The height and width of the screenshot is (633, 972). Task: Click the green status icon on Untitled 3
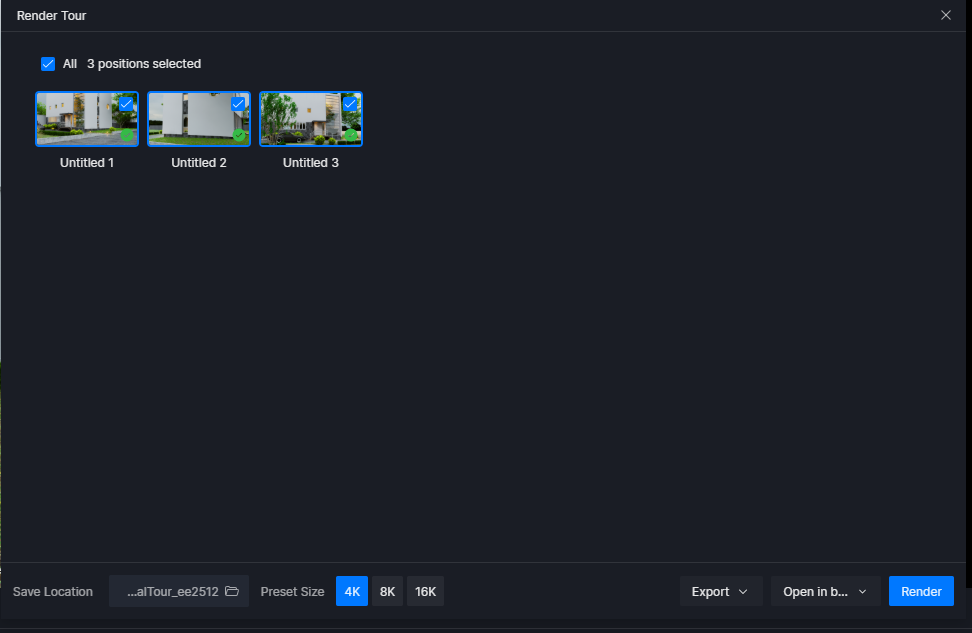(351, 135)
